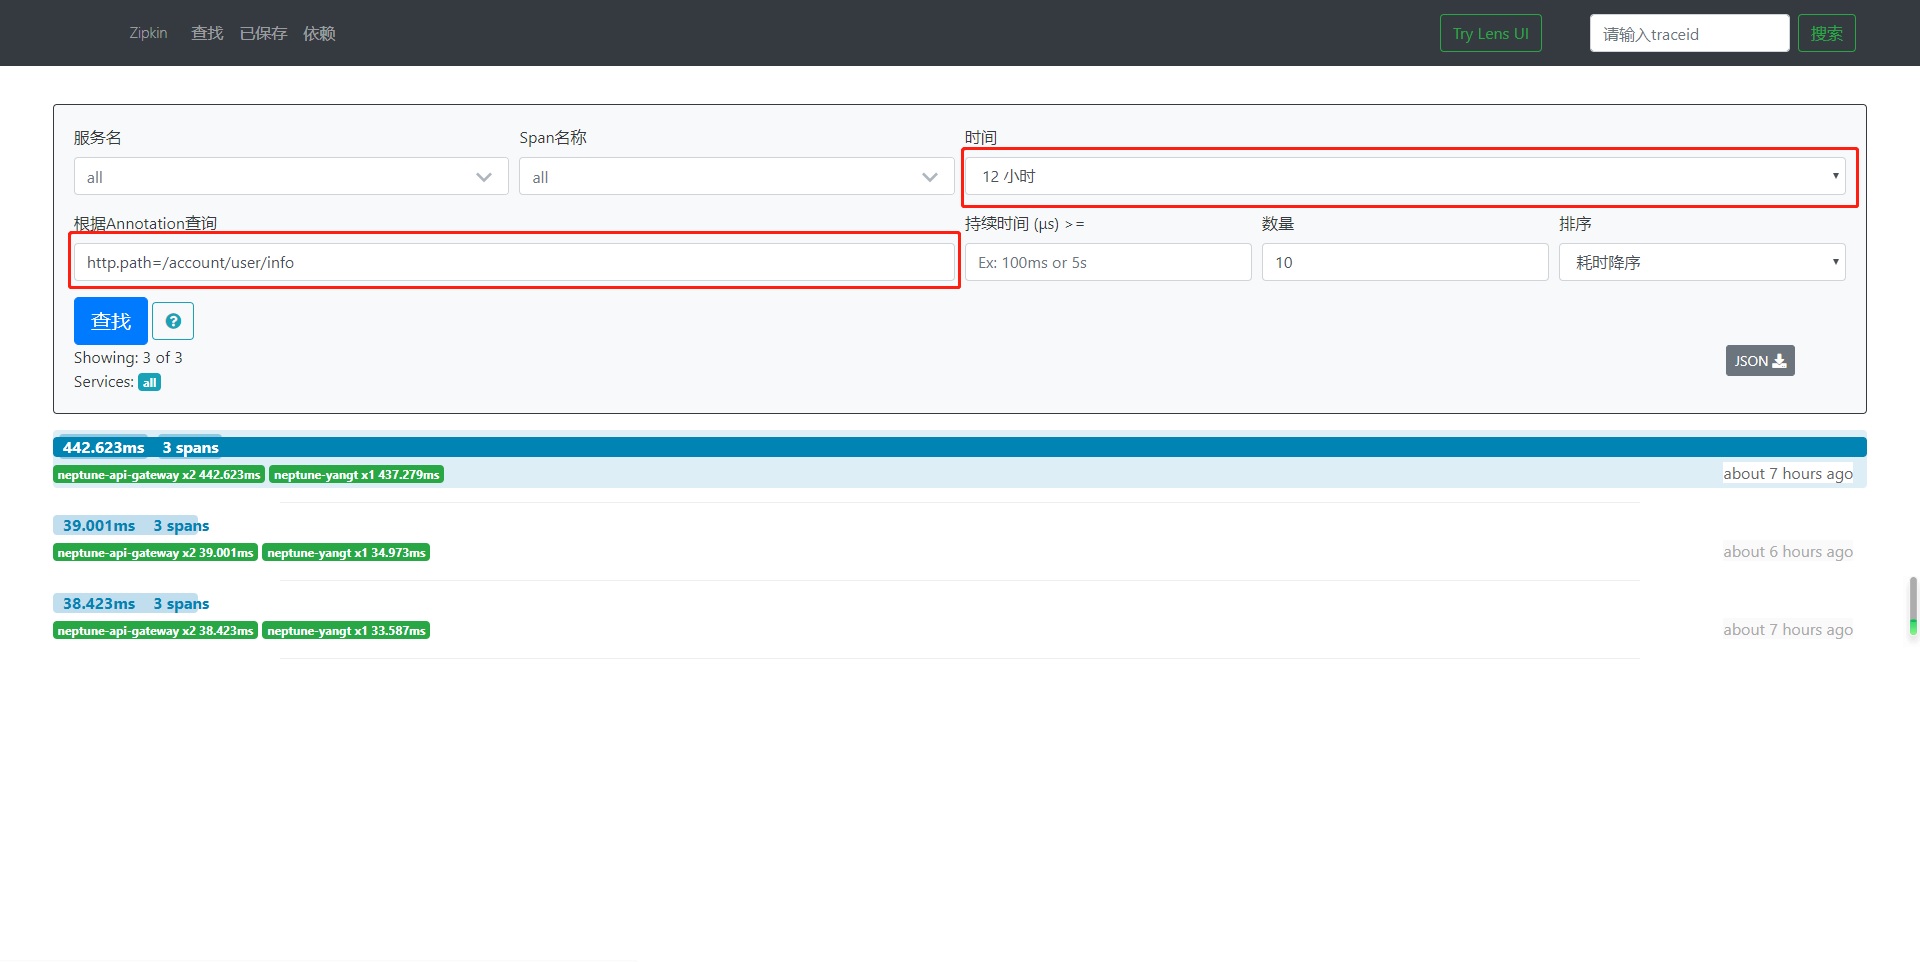Change sort order in the 耗时降序 dropdown

click(1701, 262)
